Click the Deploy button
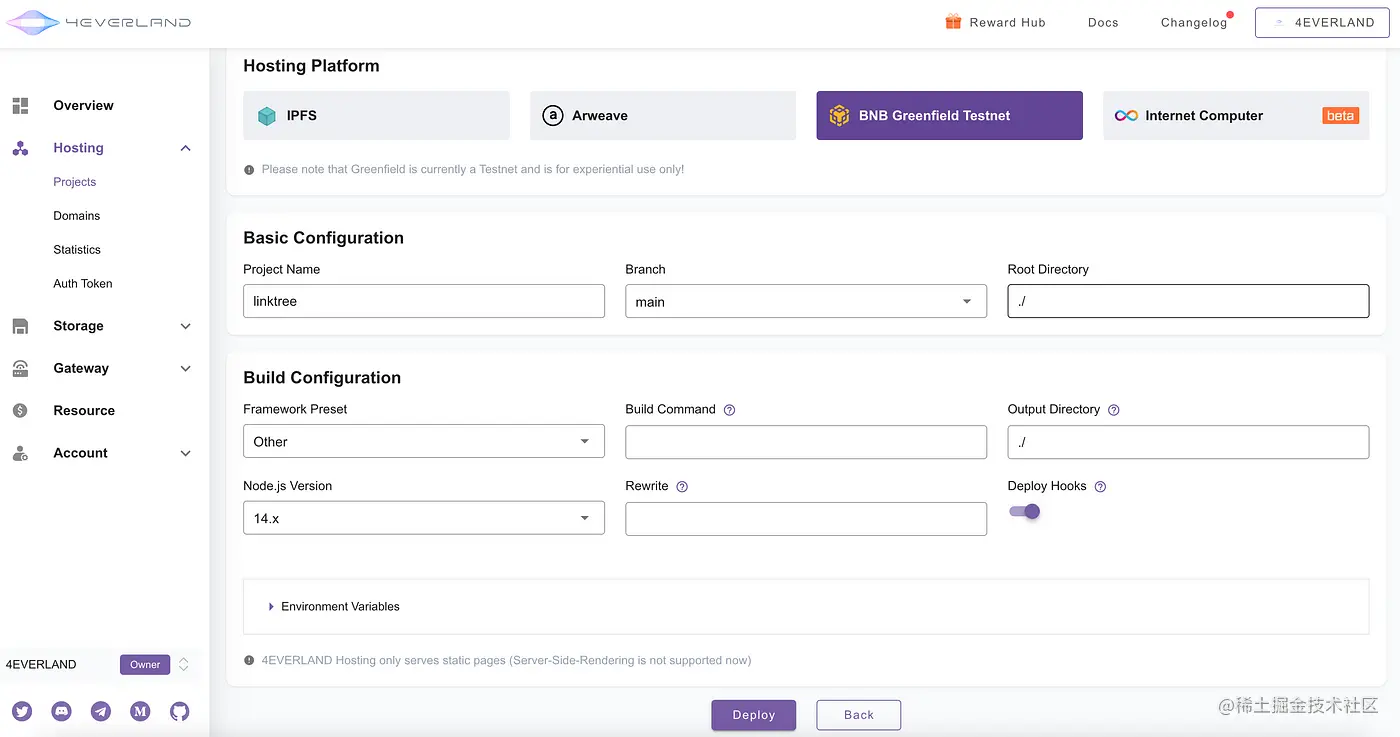1400x737 pixels. coord(754,715)
